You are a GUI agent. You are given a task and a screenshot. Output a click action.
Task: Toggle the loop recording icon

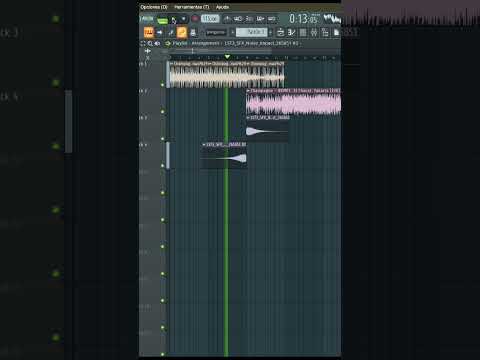272,19
